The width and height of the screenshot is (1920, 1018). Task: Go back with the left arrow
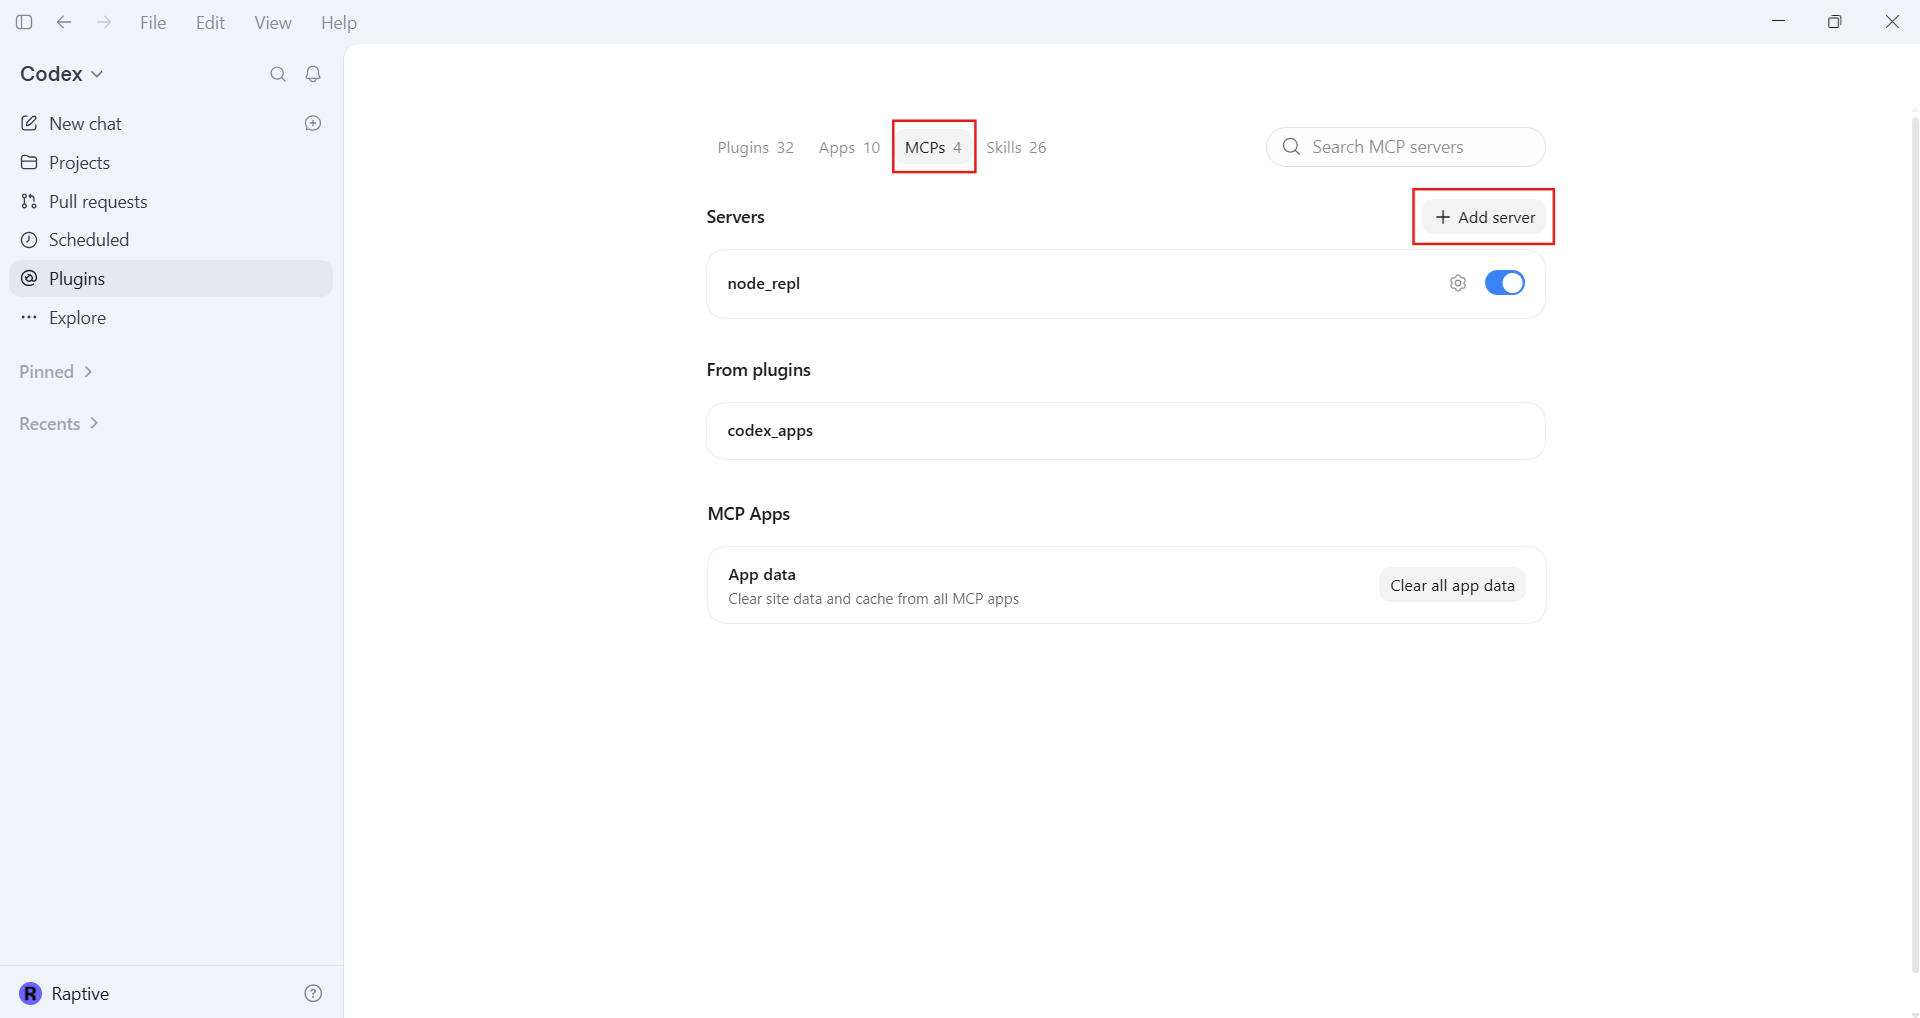click(64, 22)
